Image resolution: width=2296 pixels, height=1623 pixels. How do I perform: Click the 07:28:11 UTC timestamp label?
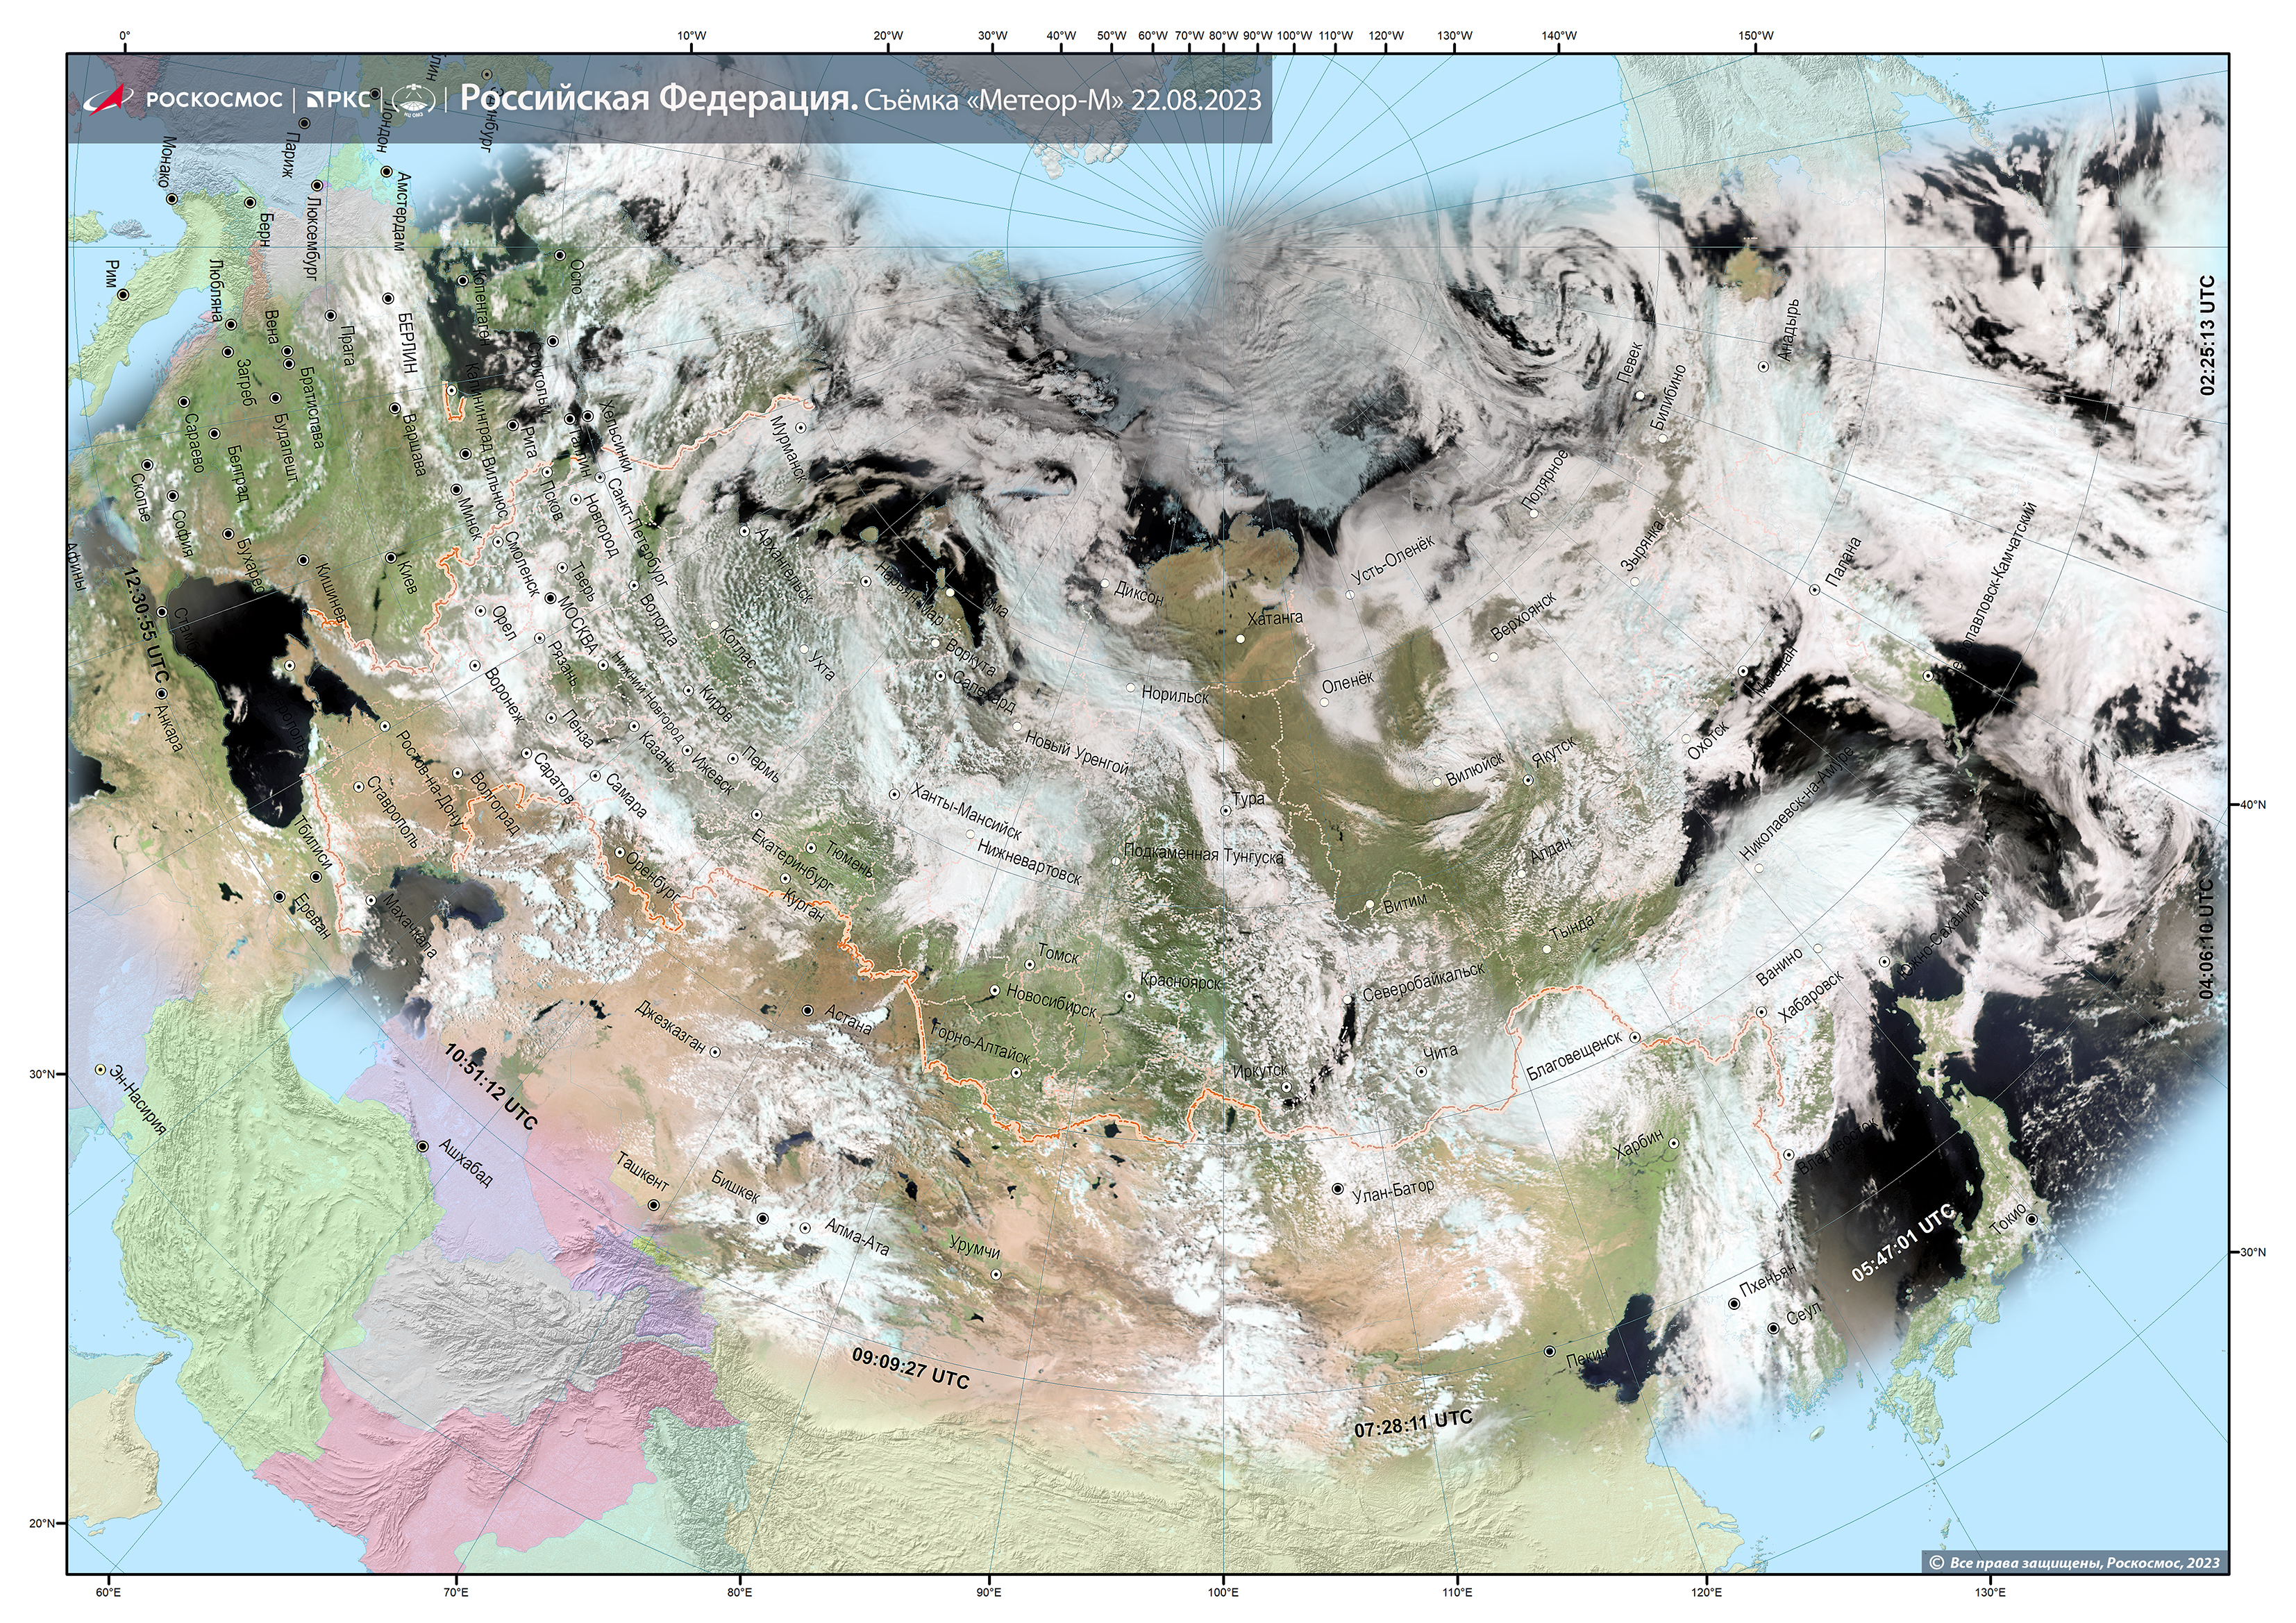1413,1424
